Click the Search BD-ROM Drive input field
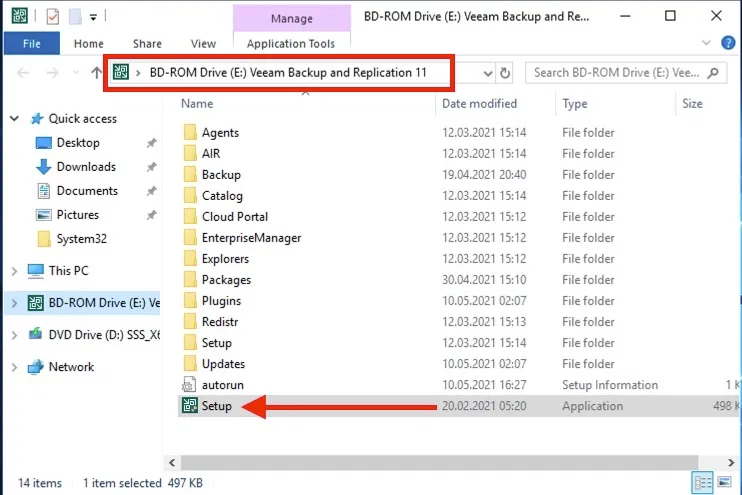 [x=626, y=73]
